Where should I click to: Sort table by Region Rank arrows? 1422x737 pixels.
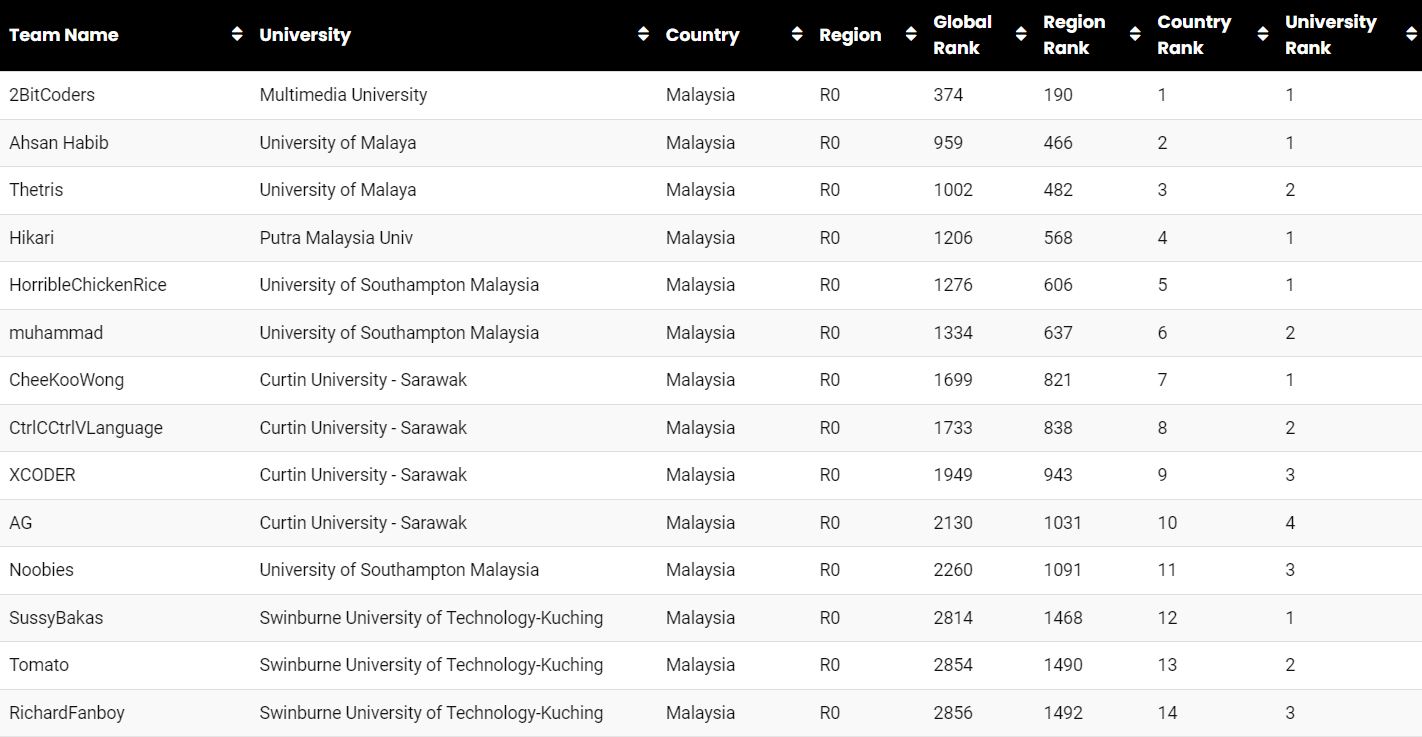(x=1135, y=35)
